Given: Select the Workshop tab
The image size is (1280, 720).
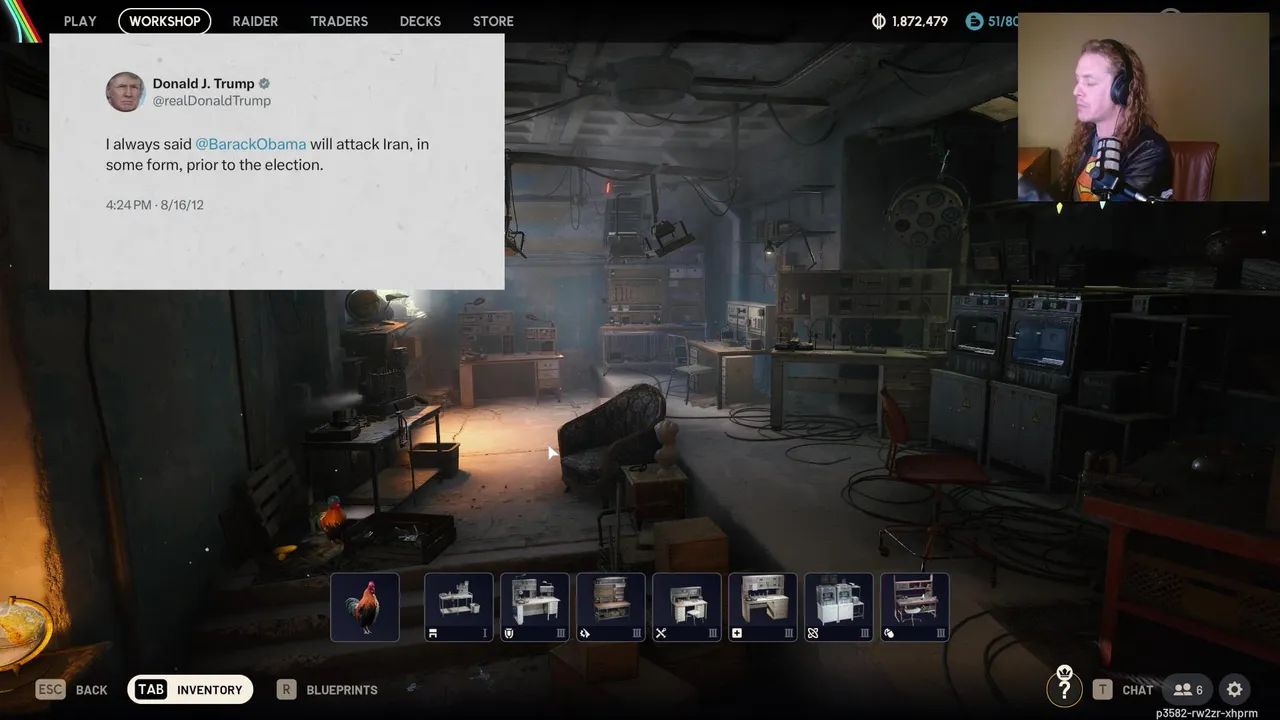Looking at the screenshot, I should click(165, 21).
